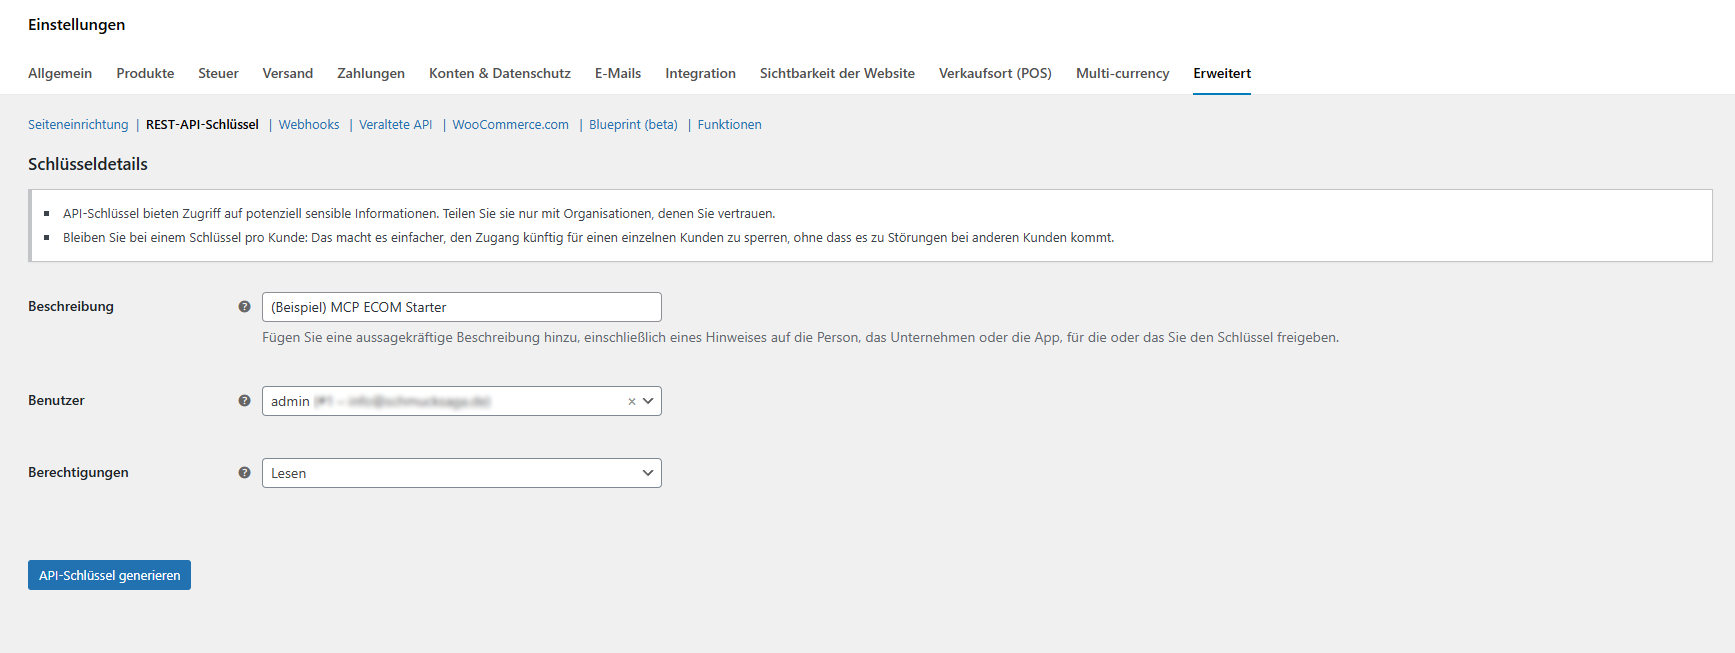This screenshot has height=653, width=1735.
Task: Click the Berechtigungen field label
Action: pos(78,473)
